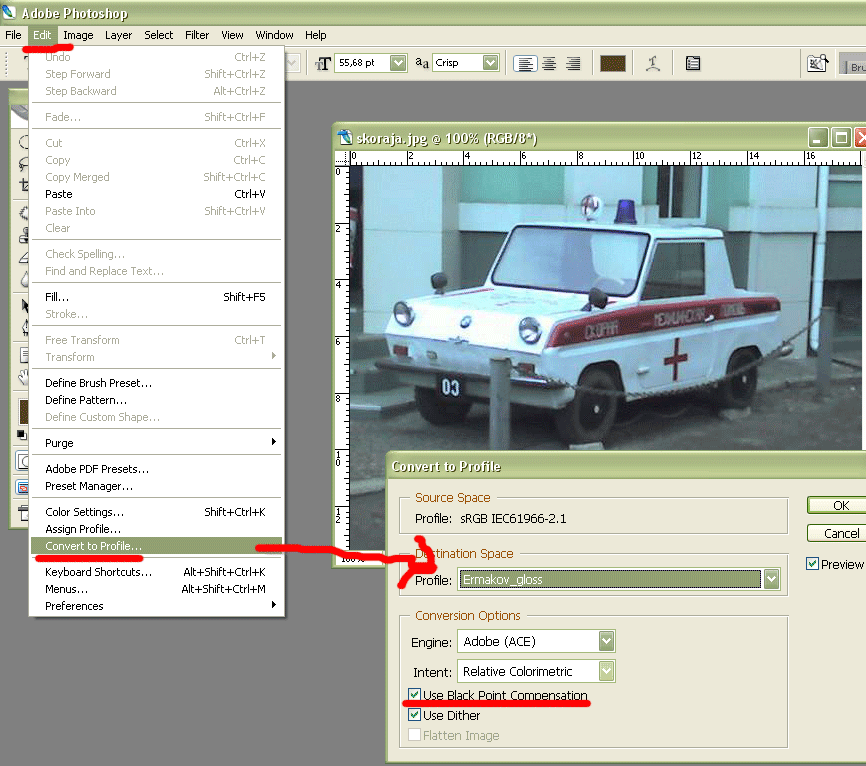866x766 pixels.
Task: Click the foreground color swatch in toolbox
Action: 24,412
